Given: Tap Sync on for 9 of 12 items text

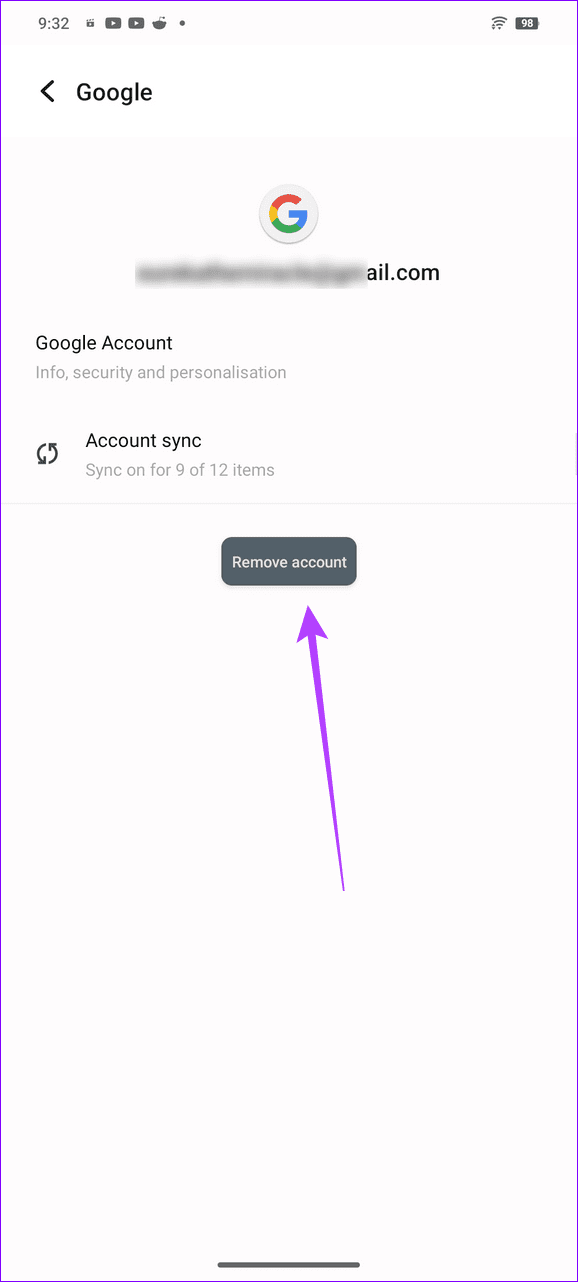Looking at the screenshot, I should tap(180, 470).
